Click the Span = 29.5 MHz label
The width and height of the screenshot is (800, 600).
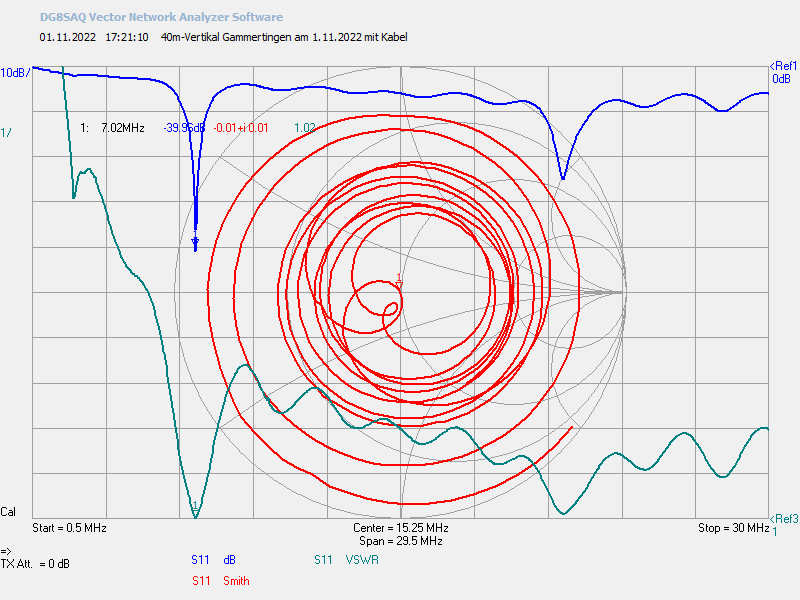click(401, 541)
